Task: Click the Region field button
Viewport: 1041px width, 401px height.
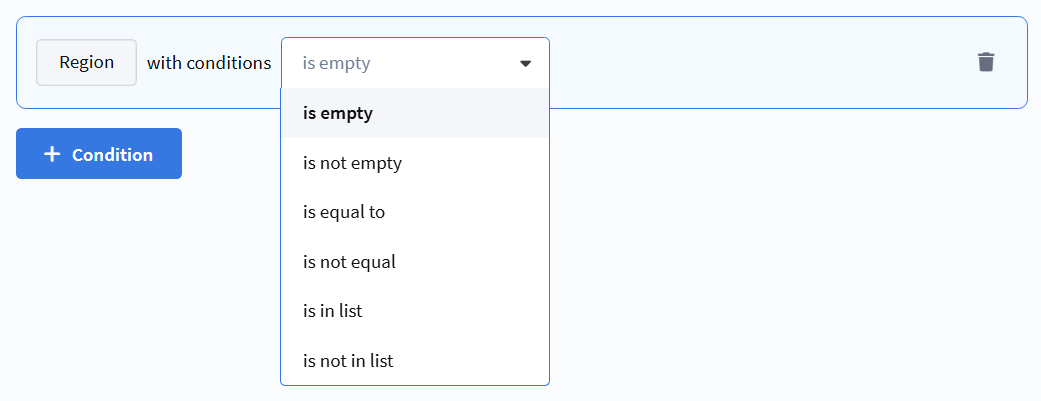Action: pos(86,62)
